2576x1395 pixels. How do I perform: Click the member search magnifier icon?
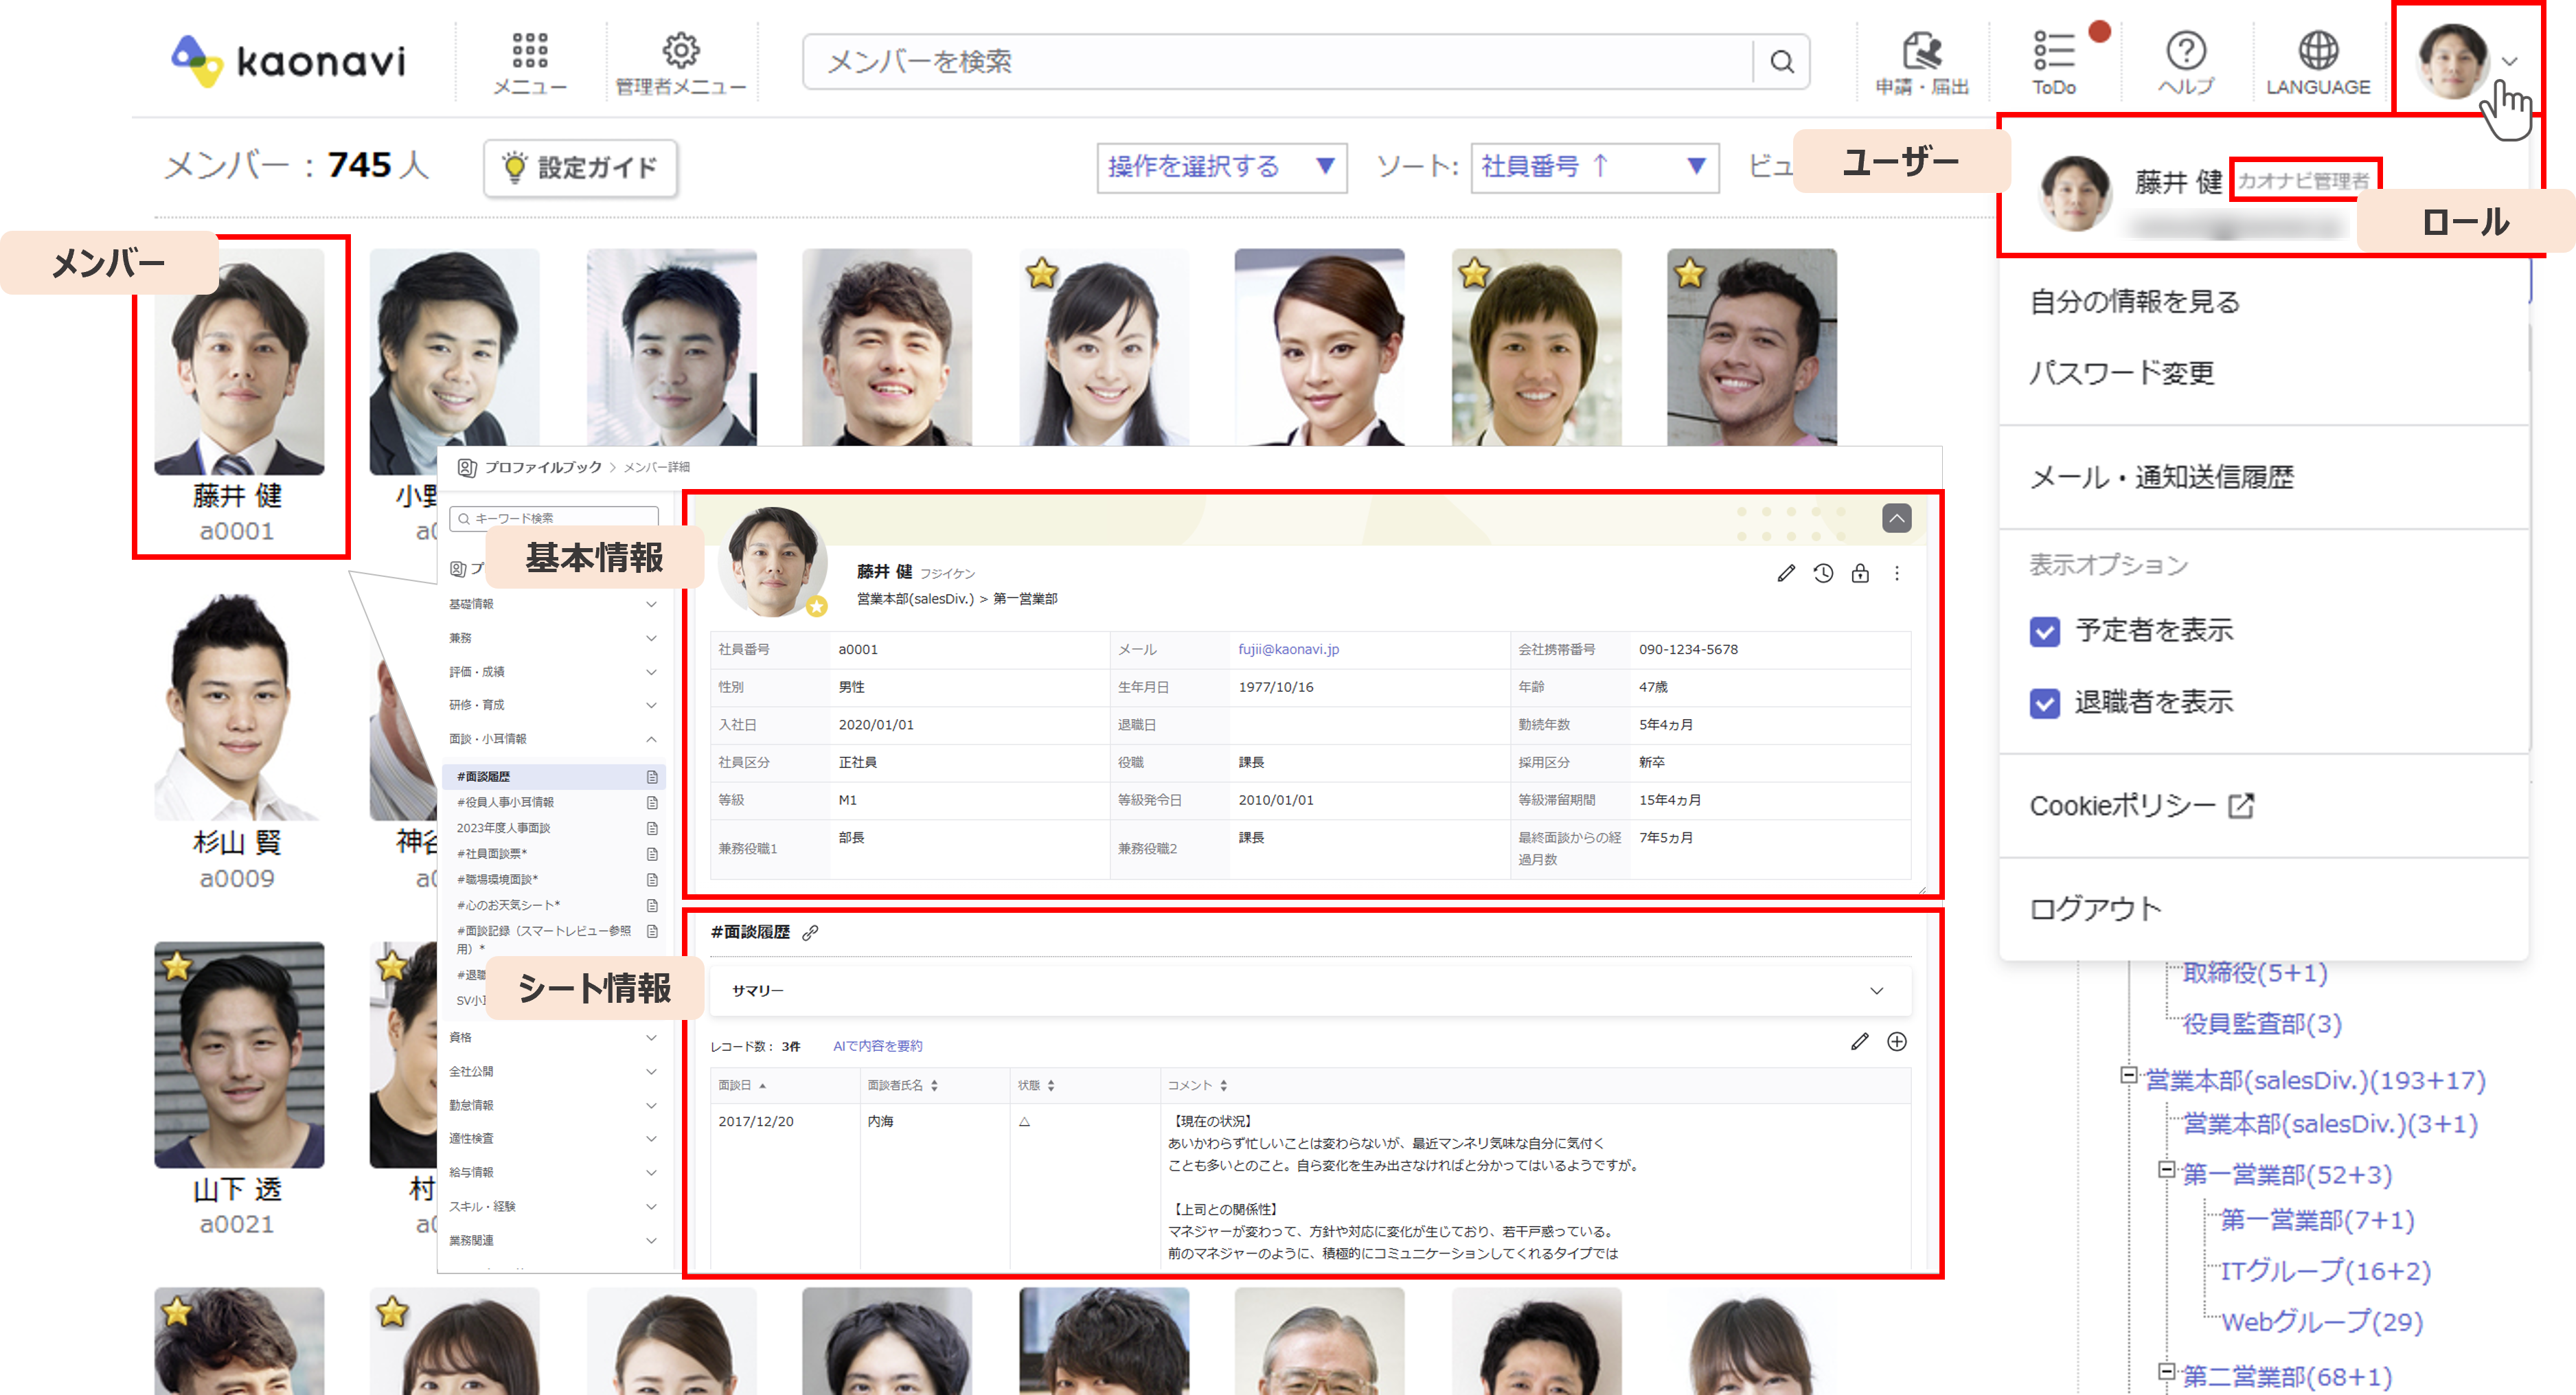(1781, 62)
